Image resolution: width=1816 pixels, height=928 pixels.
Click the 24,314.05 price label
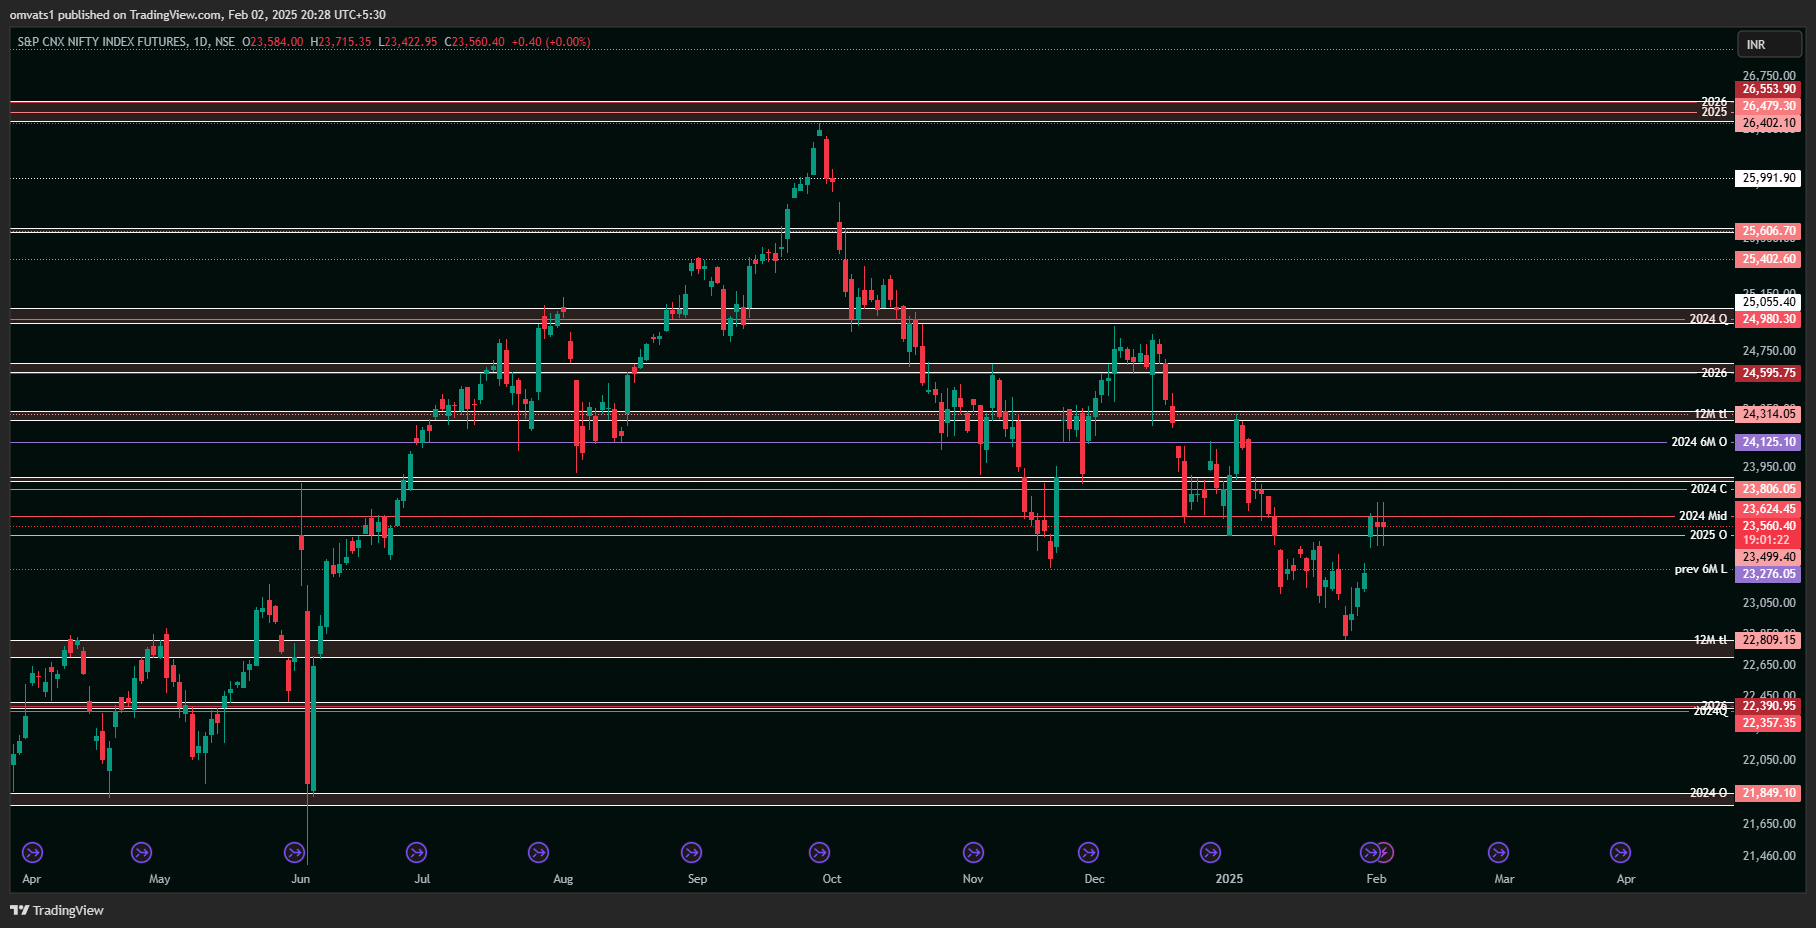tap(1768, 414)
